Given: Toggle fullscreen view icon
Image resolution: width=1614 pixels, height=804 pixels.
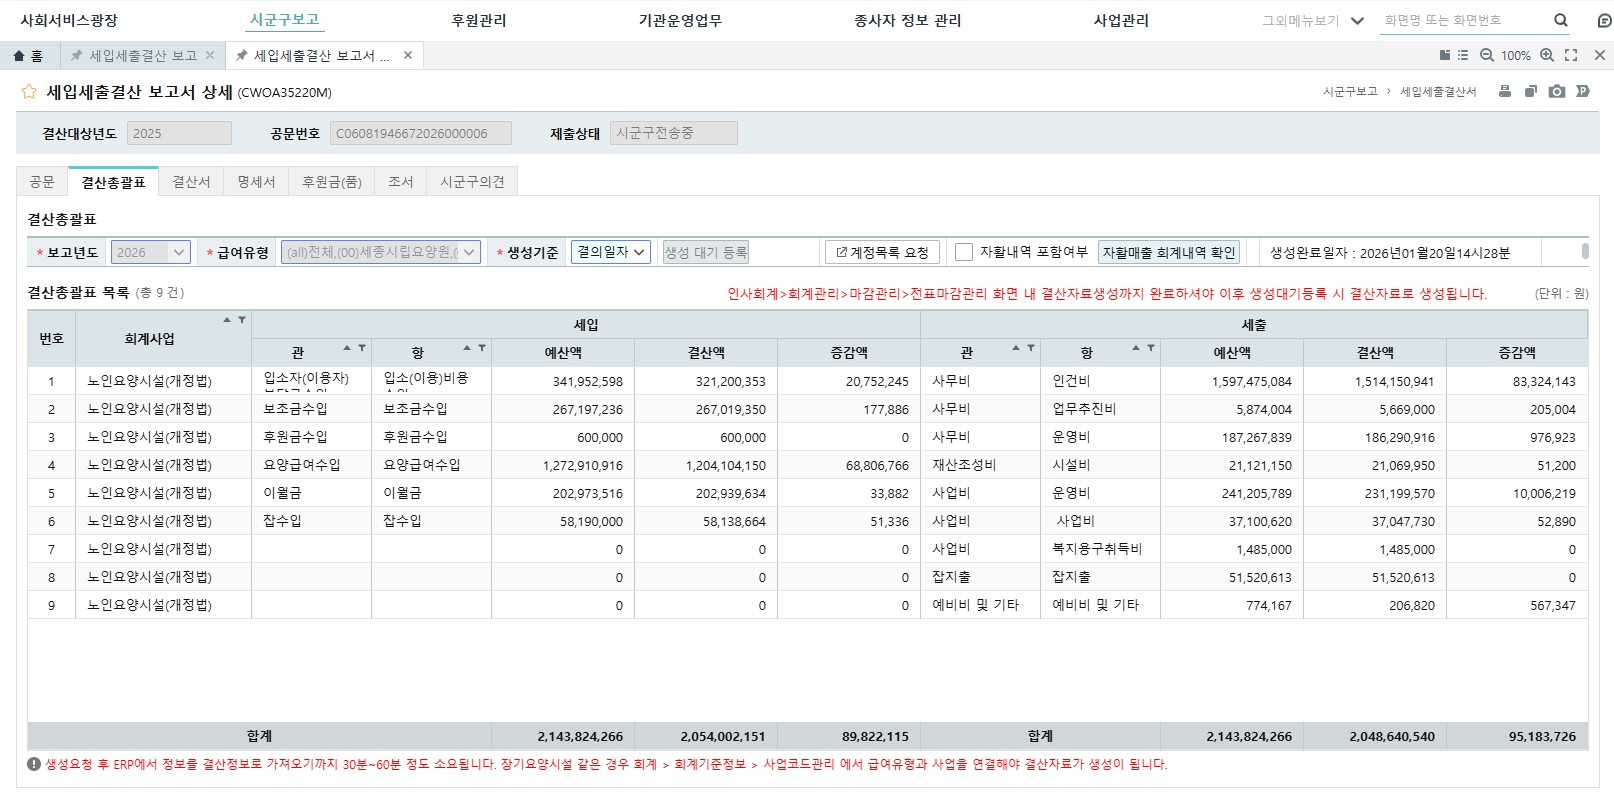Looking at the screenshot, I should (x=1571, y=55).
